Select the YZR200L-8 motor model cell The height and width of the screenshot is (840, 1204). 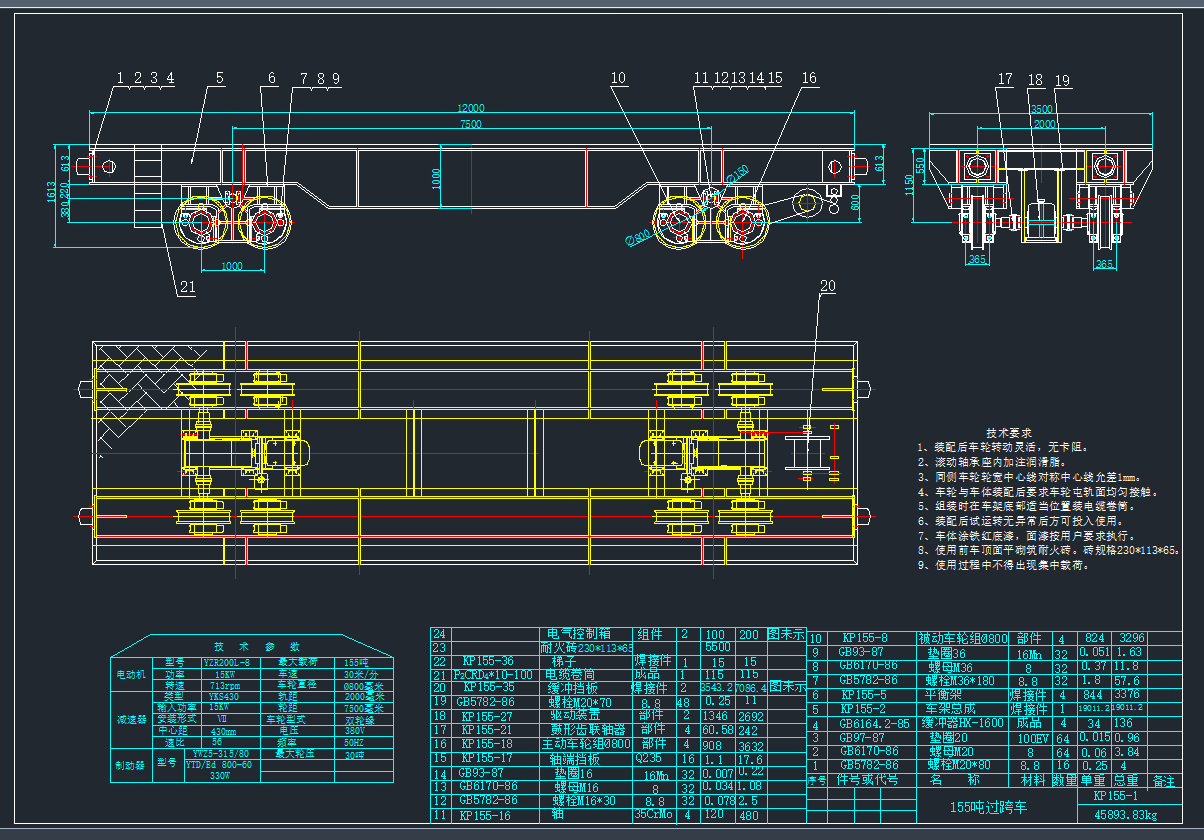pos(226,662)
